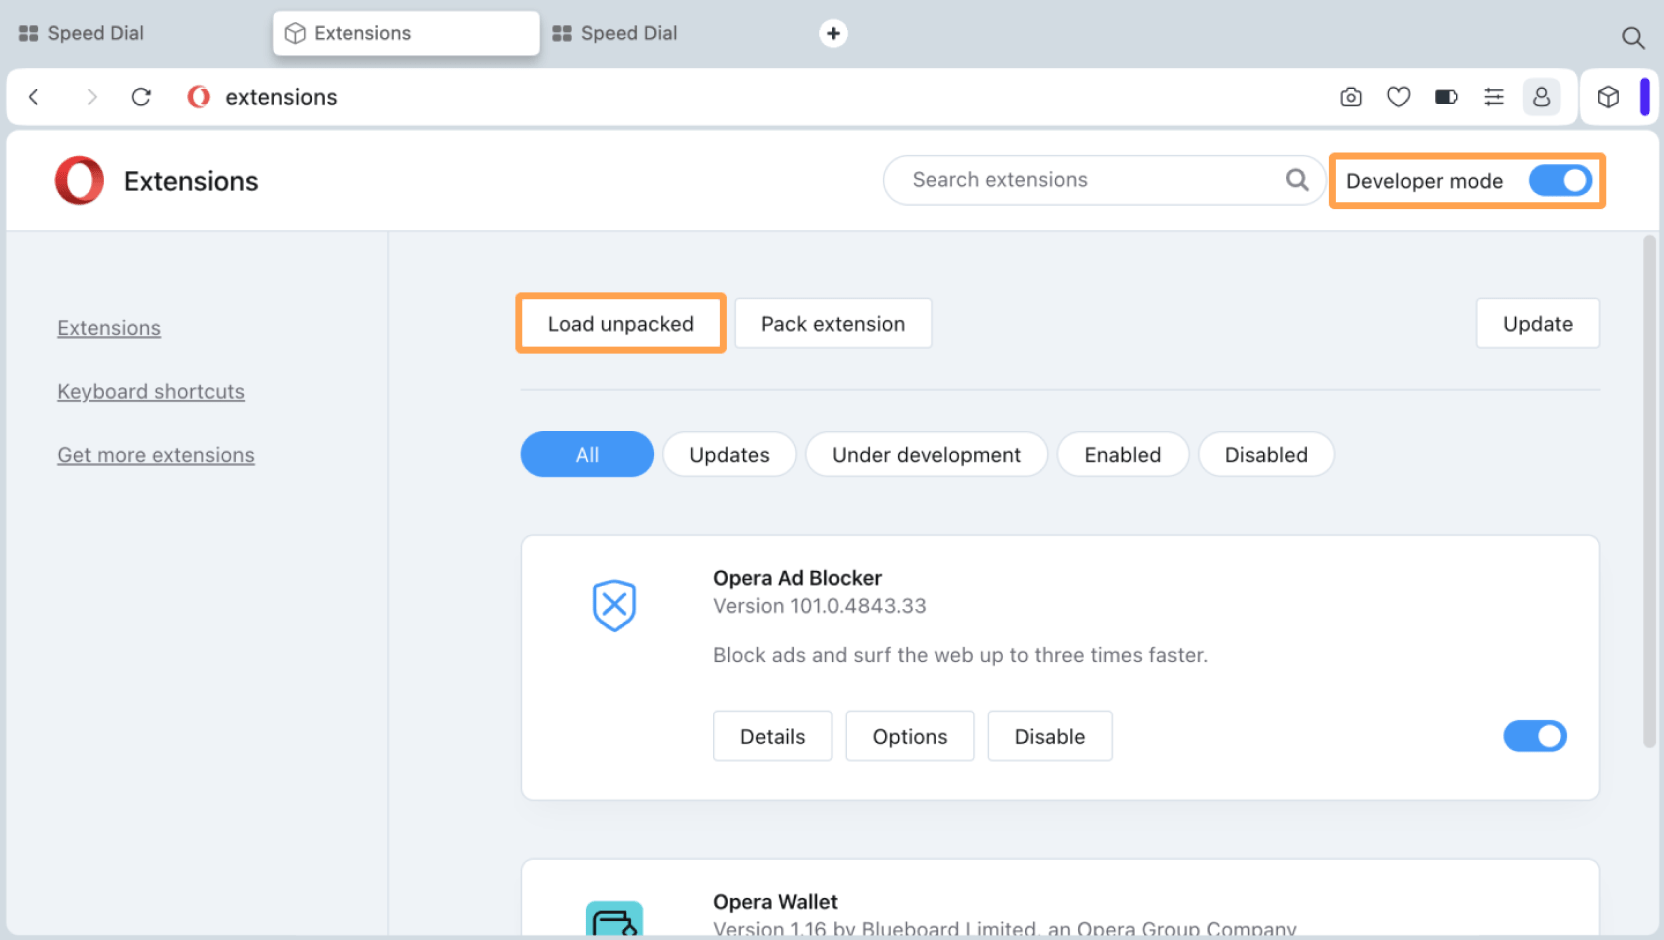Open Get more extensions link
Viewport: 1664px width, 940px height.
(x=156, y=455)
